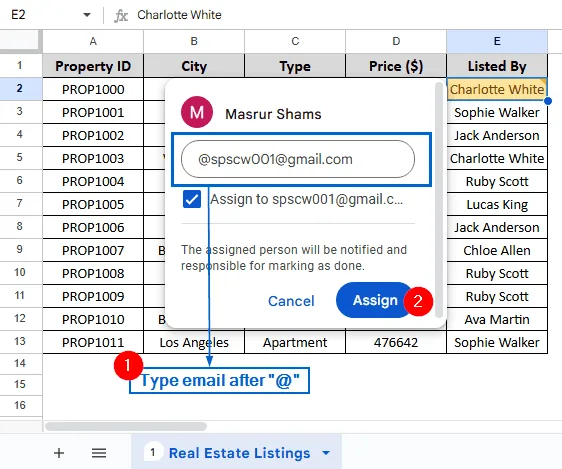562x469 pixels.
Task: Select the Ruby Scott cell in row 10
Action: point(497,273)
